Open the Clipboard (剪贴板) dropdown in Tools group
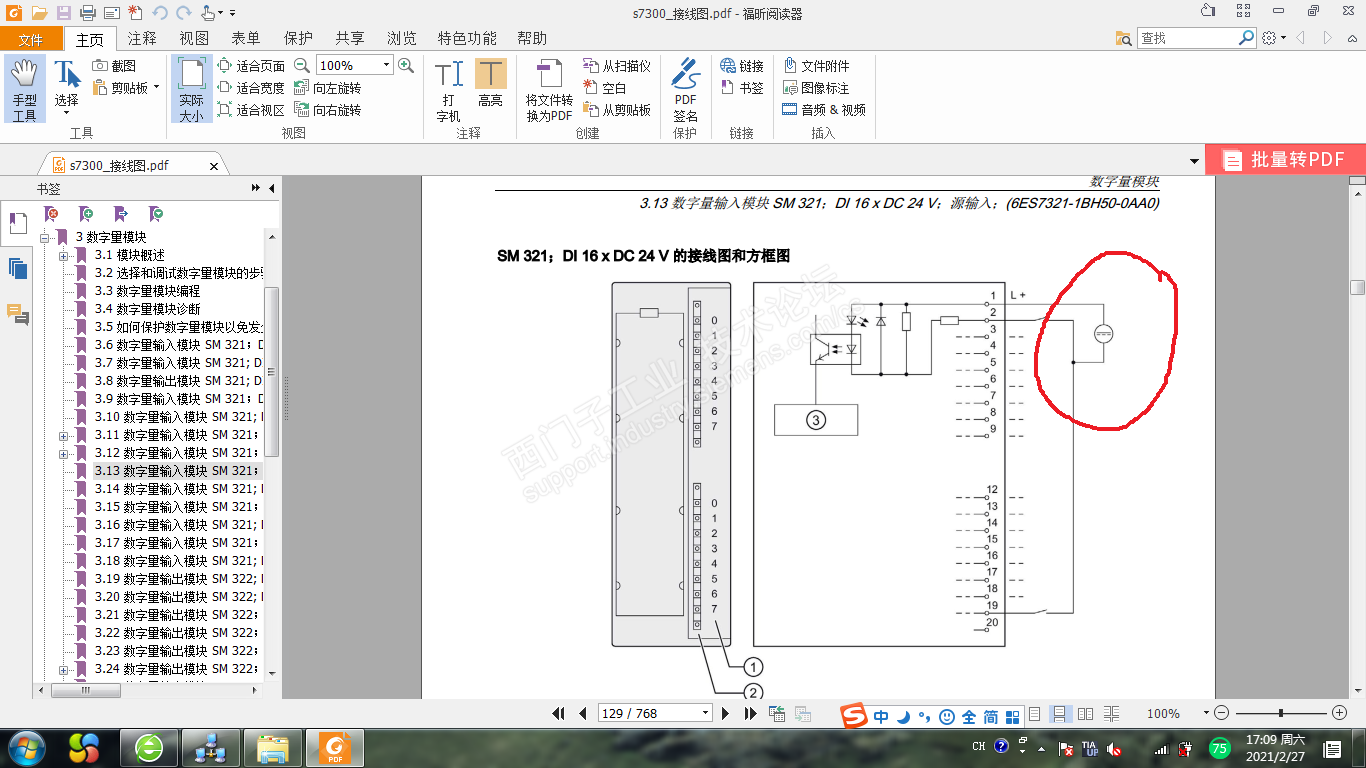 click(155, 88)
